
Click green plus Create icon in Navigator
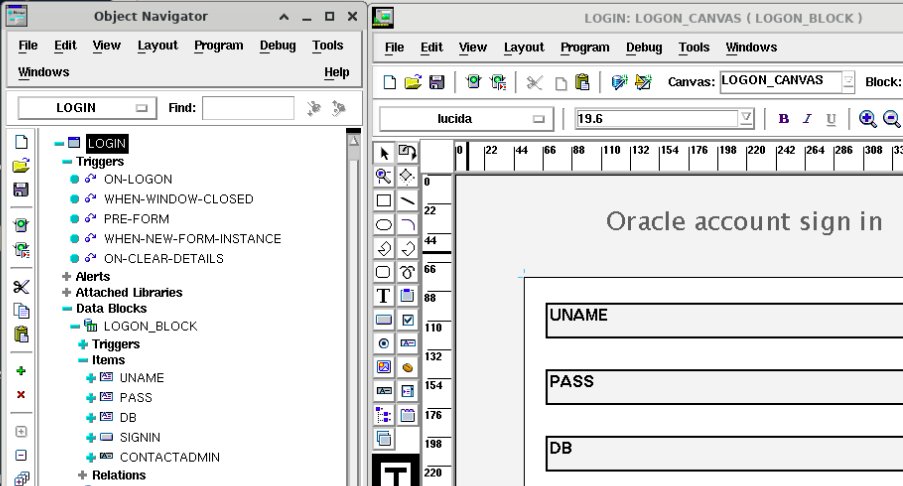(21, 370)
